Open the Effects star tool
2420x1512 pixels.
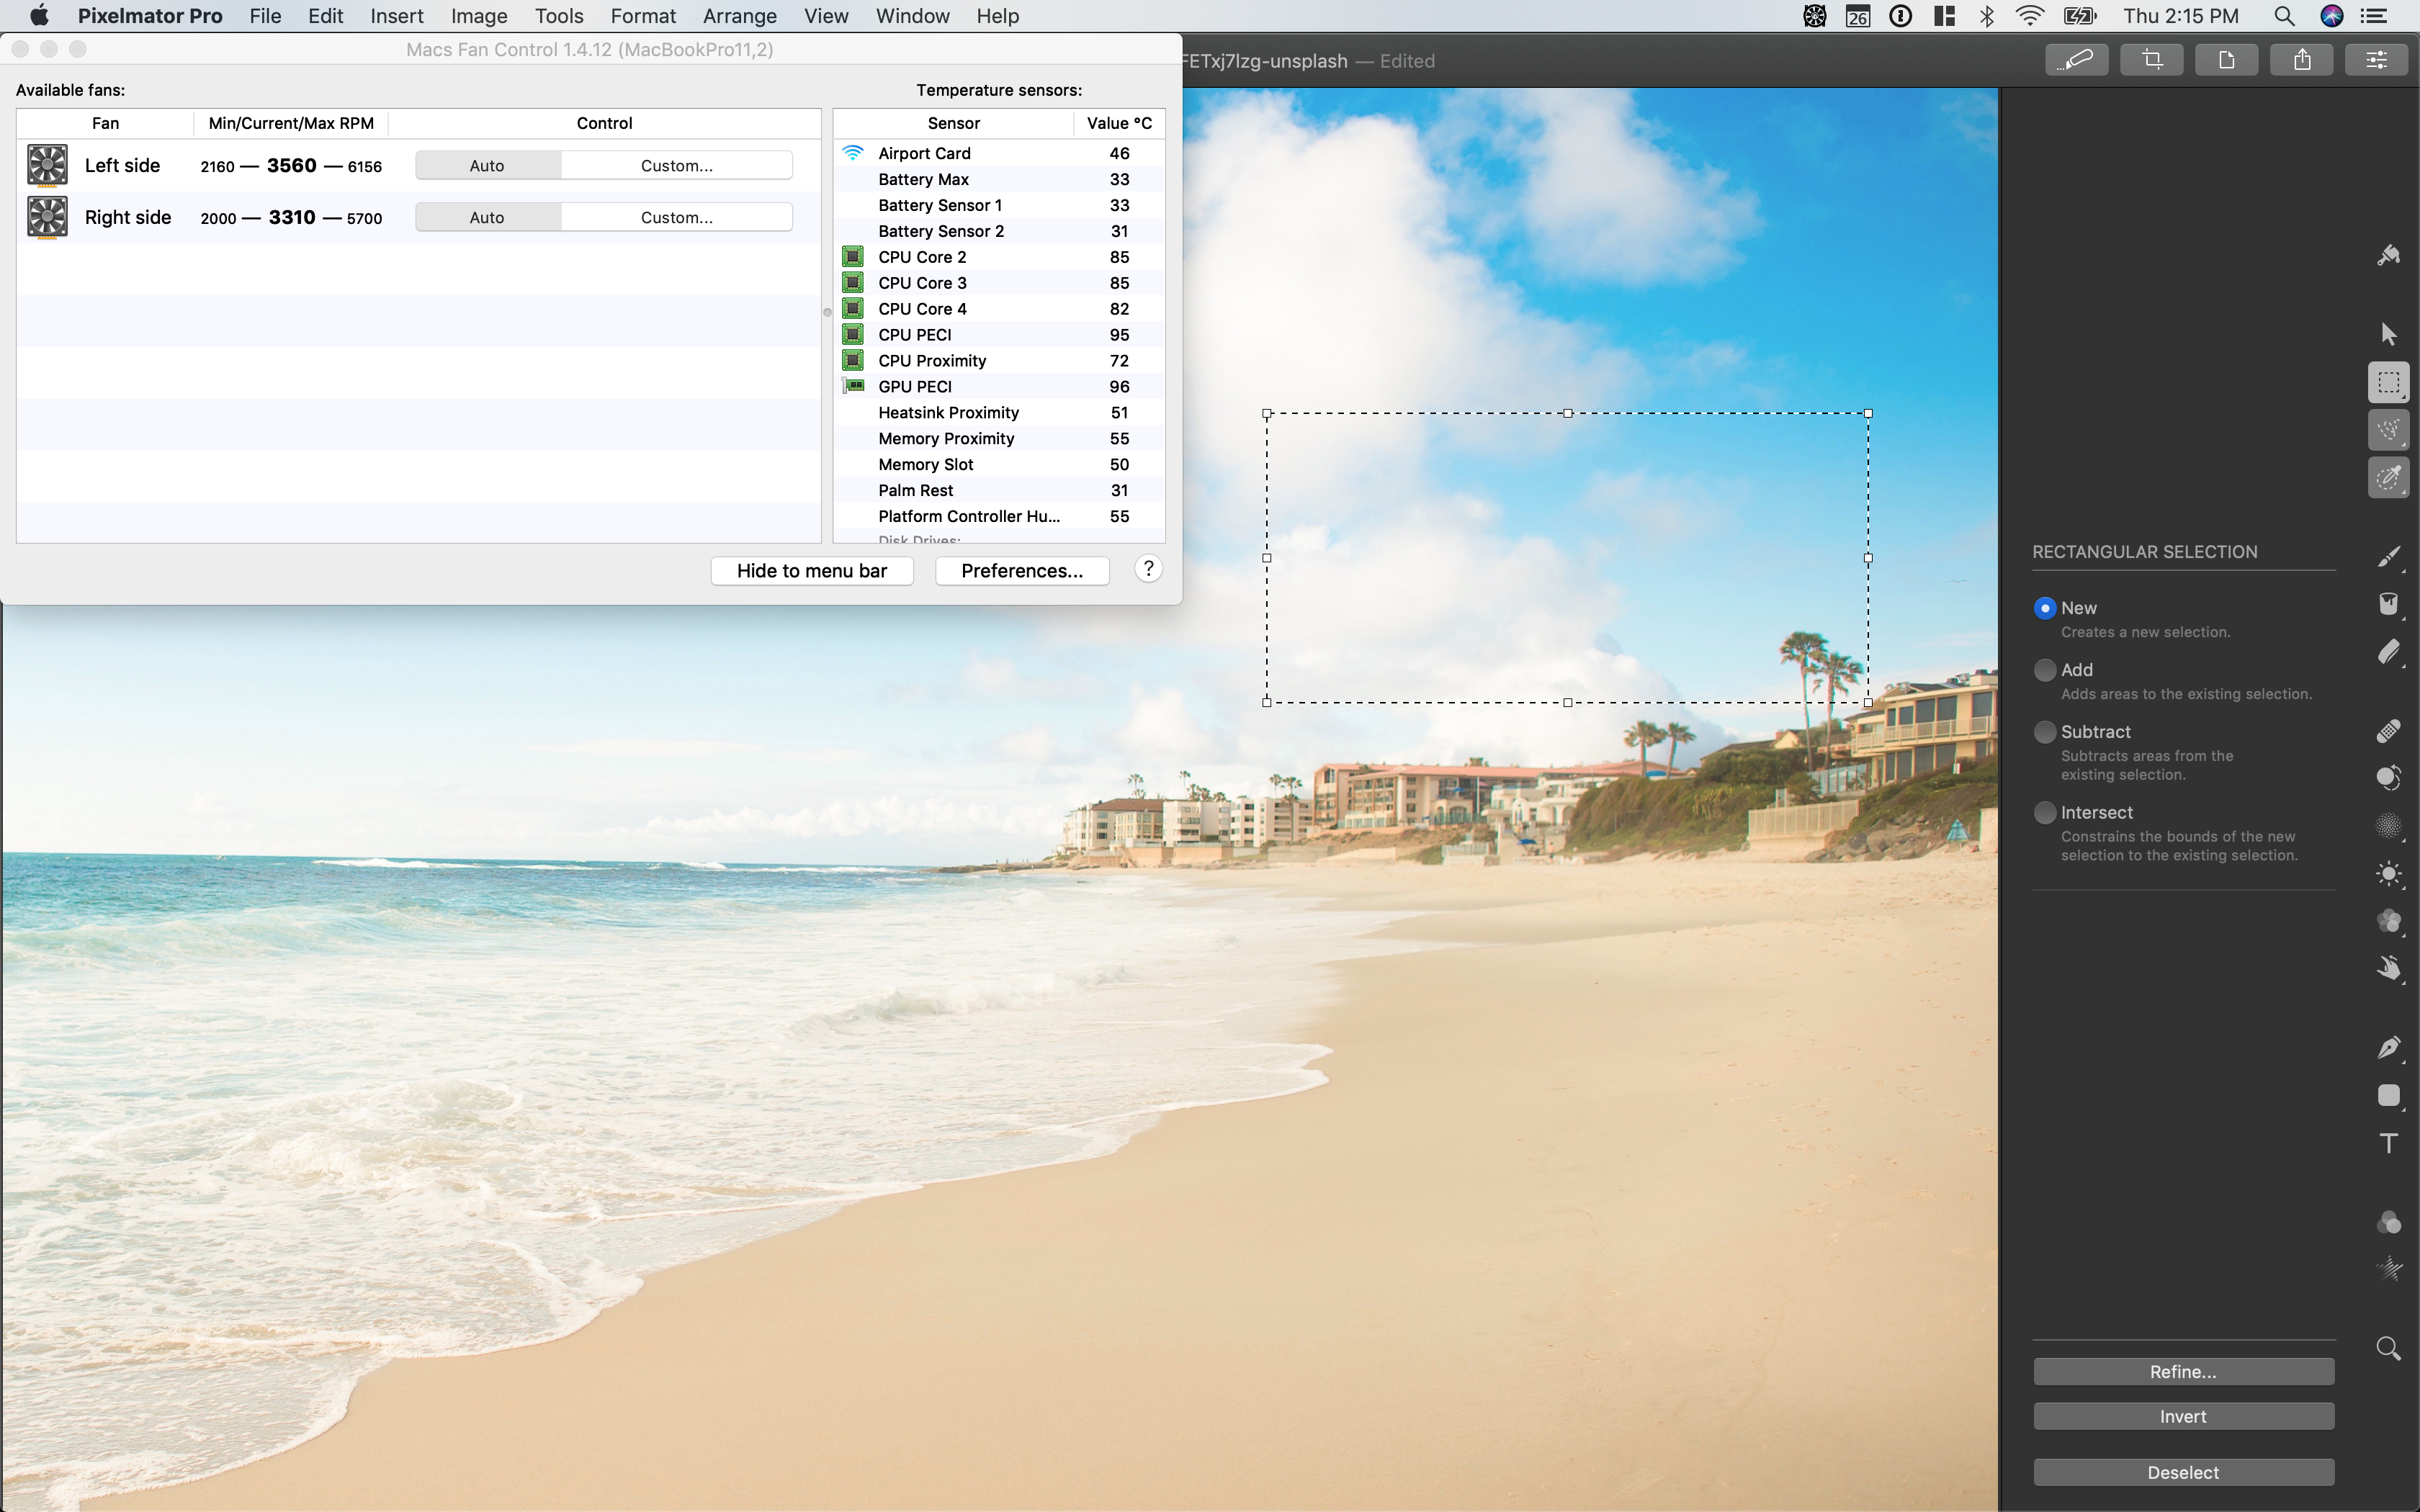(2388, 1270)
